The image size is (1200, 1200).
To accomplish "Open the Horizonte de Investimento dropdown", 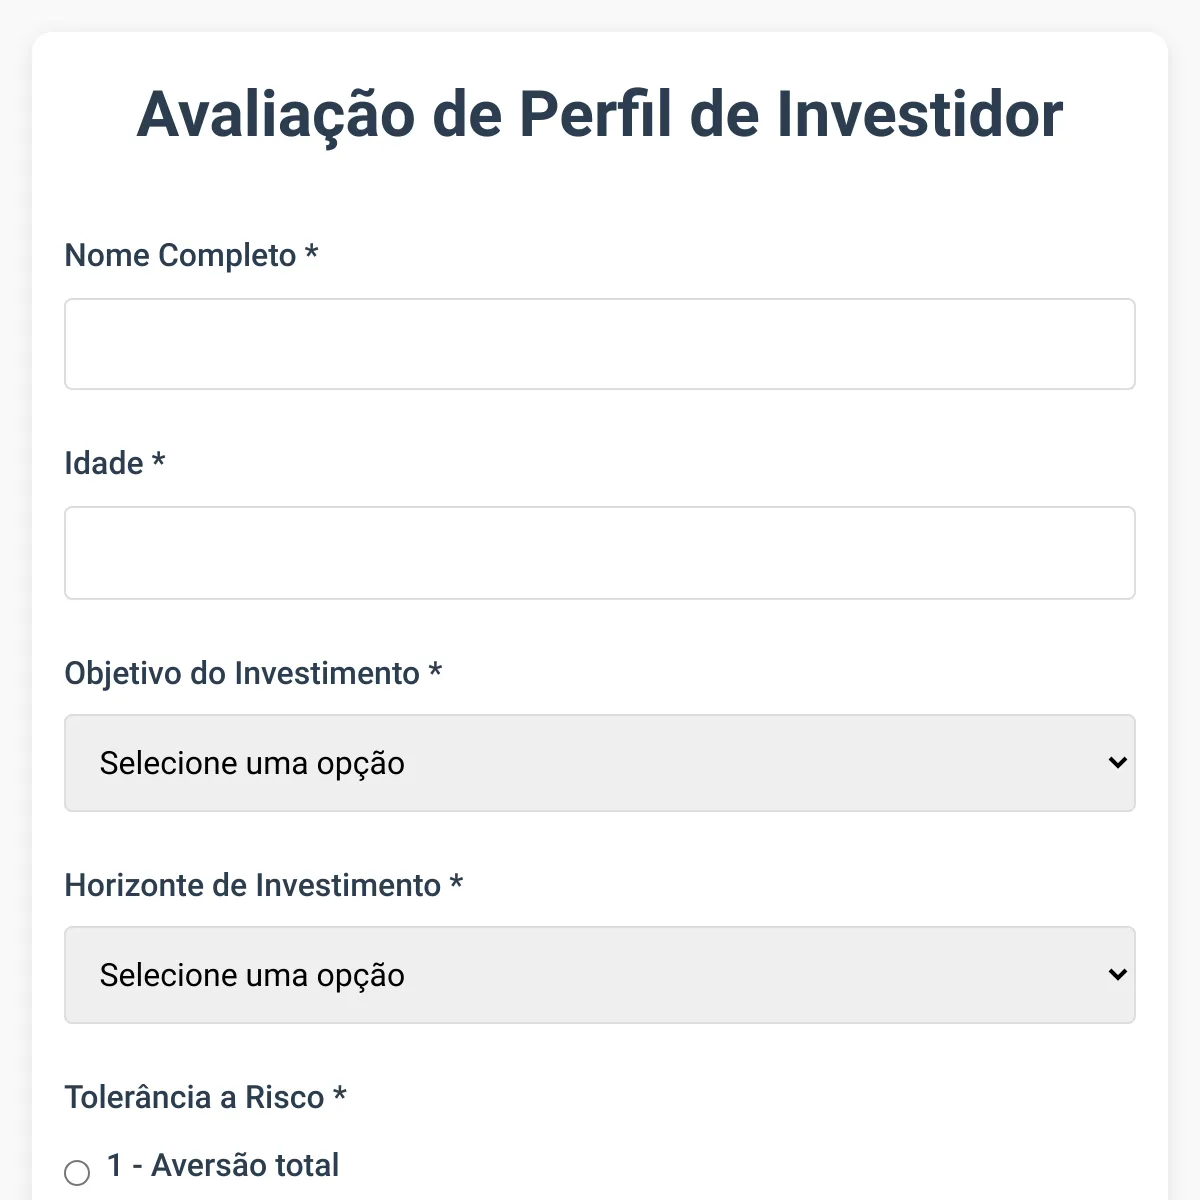I will 600,975.
